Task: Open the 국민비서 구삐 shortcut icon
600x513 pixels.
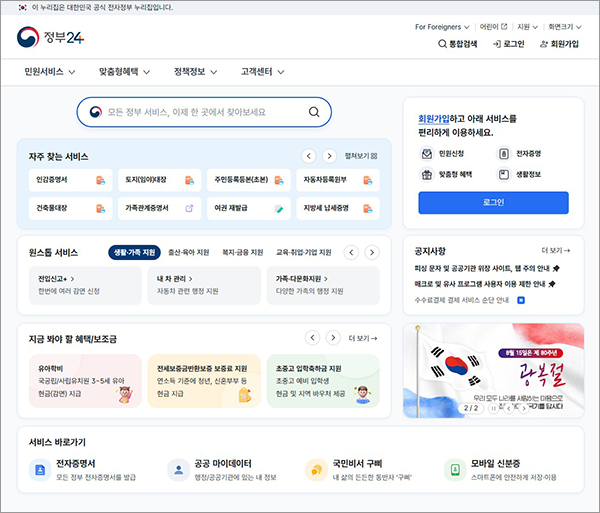Action: point(316,470)
